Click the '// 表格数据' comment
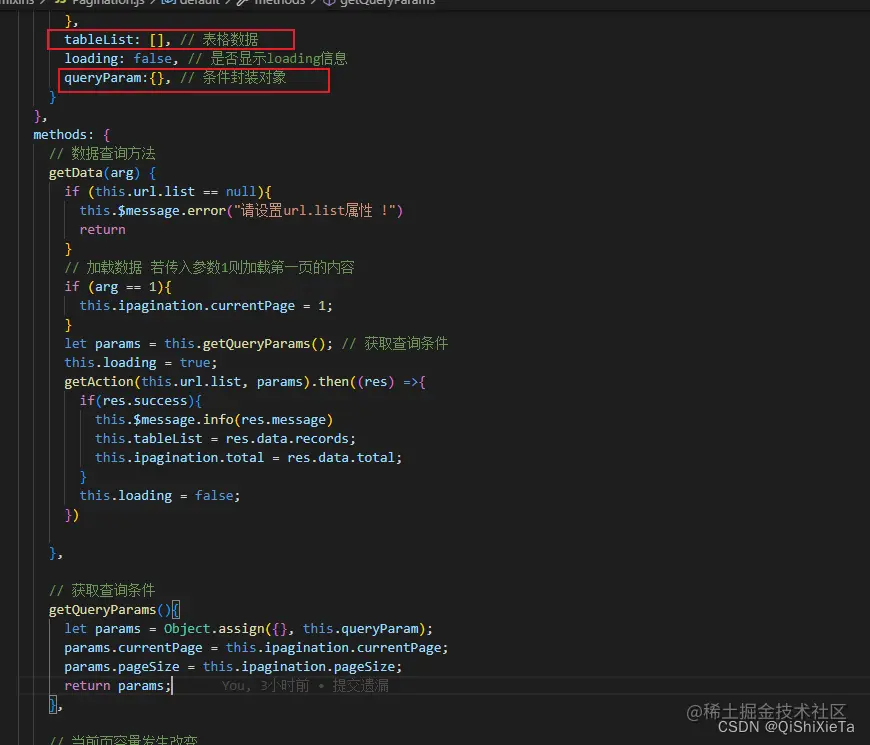870x745 pixels. 219,39
